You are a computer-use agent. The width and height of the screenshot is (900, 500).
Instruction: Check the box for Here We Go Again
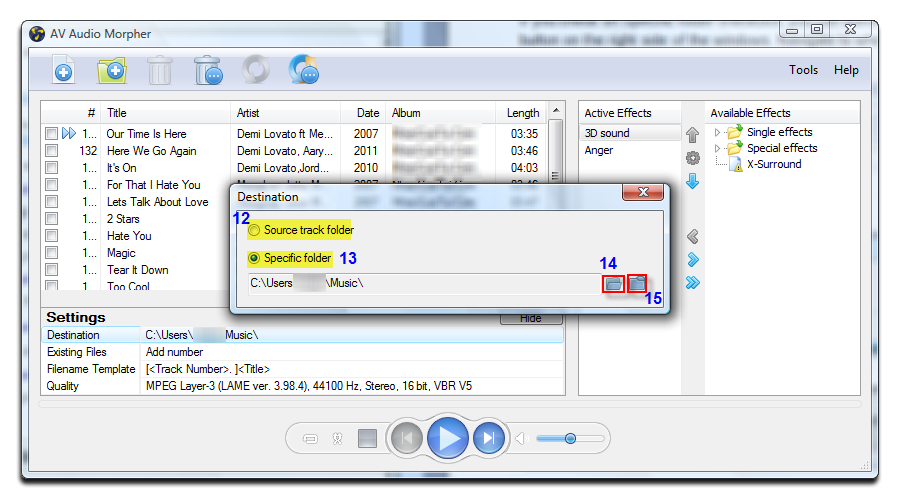tap(52, 151)
